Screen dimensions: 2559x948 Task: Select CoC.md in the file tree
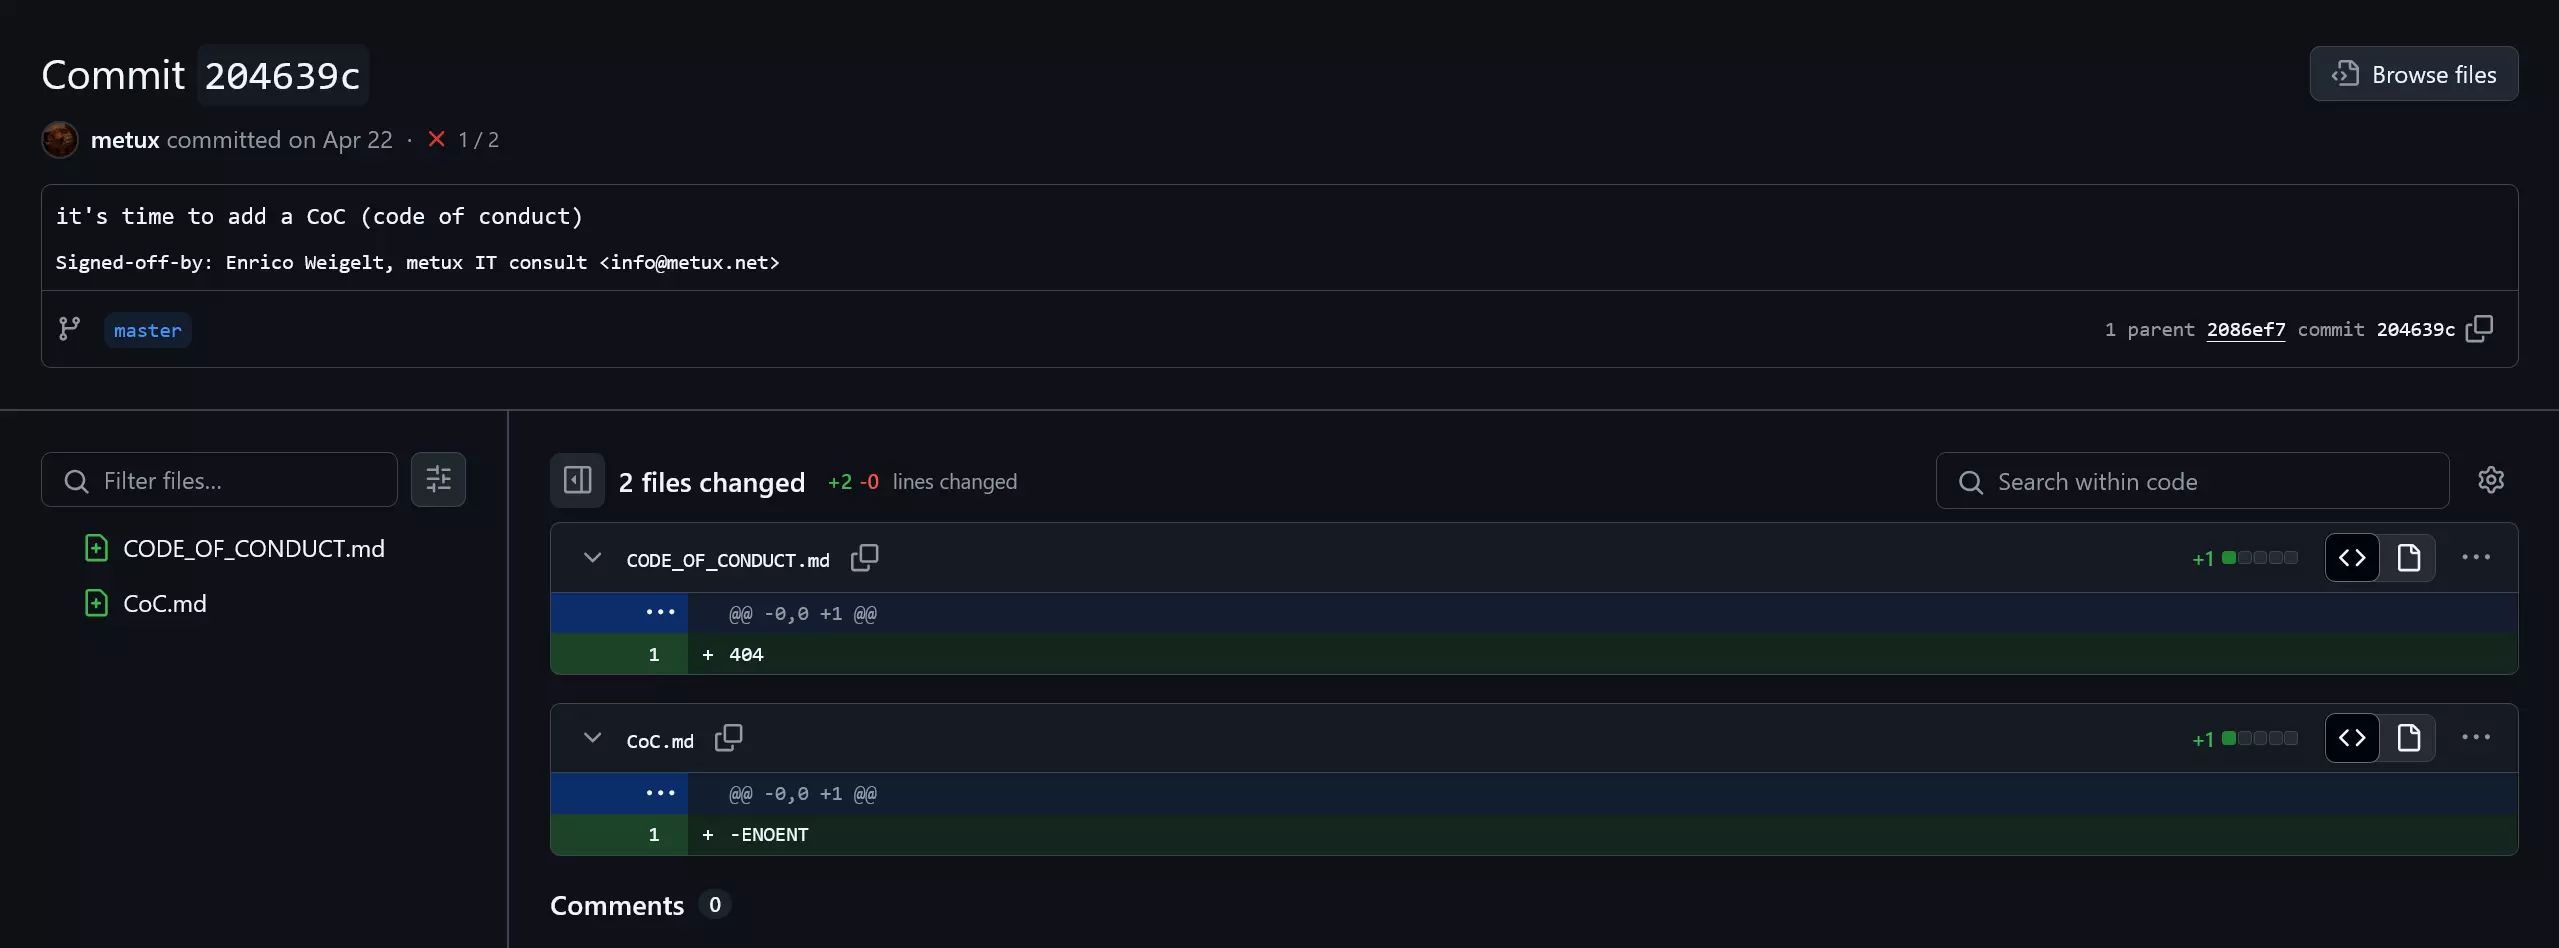tap(165, 603)
